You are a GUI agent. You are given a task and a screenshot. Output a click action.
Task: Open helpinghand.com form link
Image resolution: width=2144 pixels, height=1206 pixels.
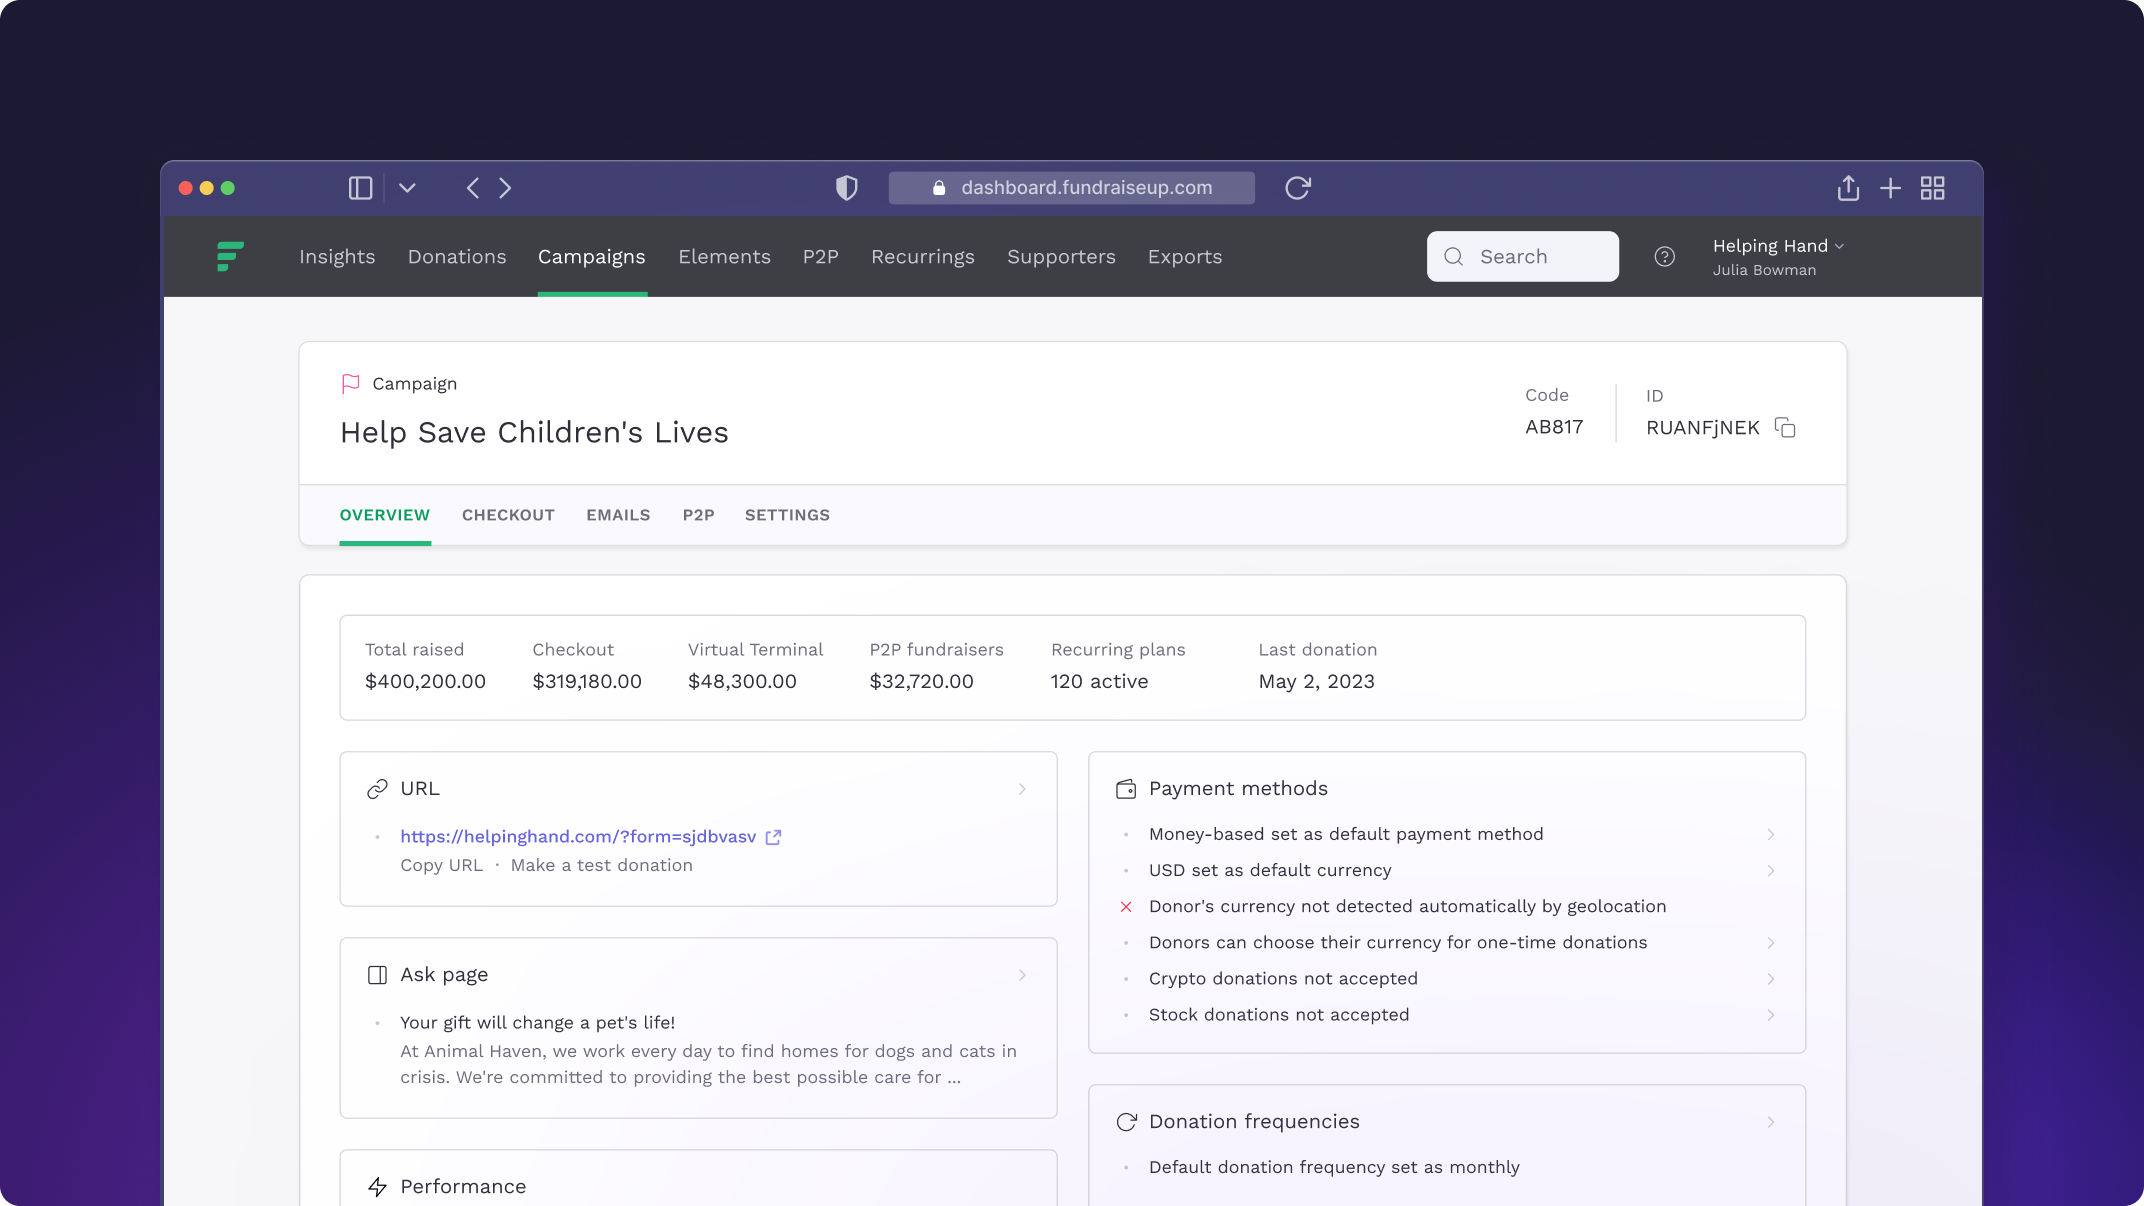578,837
